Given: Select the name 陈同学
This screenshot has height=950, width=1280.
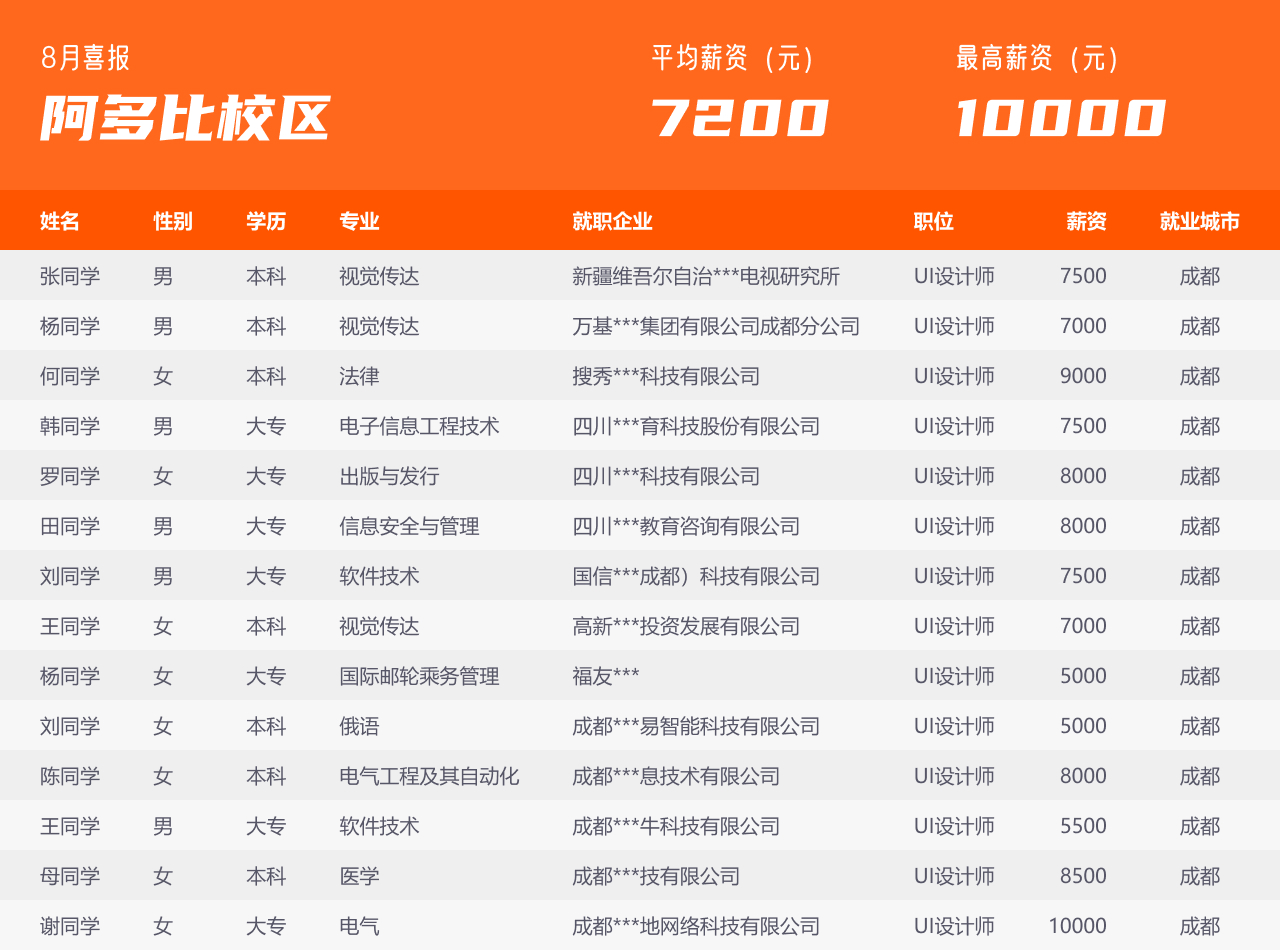Looking at the screenshot, I should click(x=70, y=776).
